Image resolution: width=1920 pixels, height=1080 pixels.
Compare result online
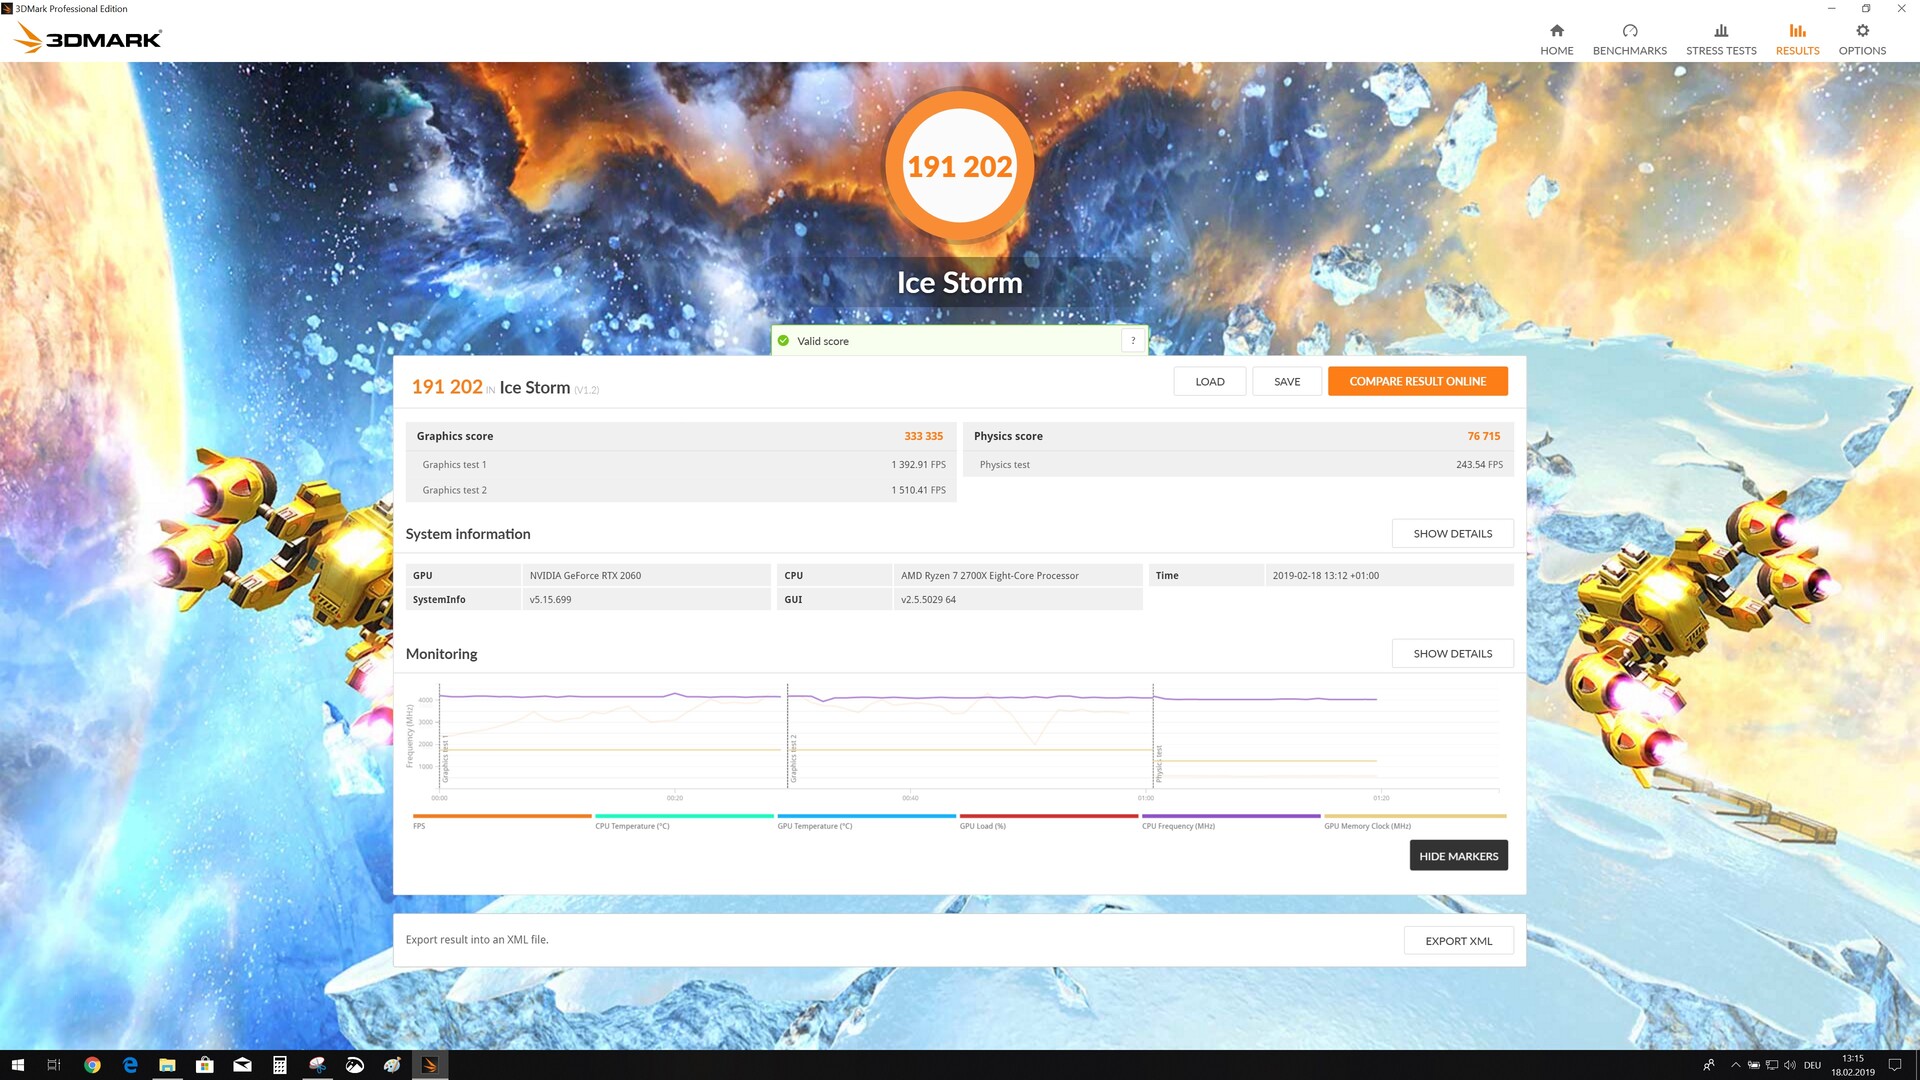click(1417, 382)
